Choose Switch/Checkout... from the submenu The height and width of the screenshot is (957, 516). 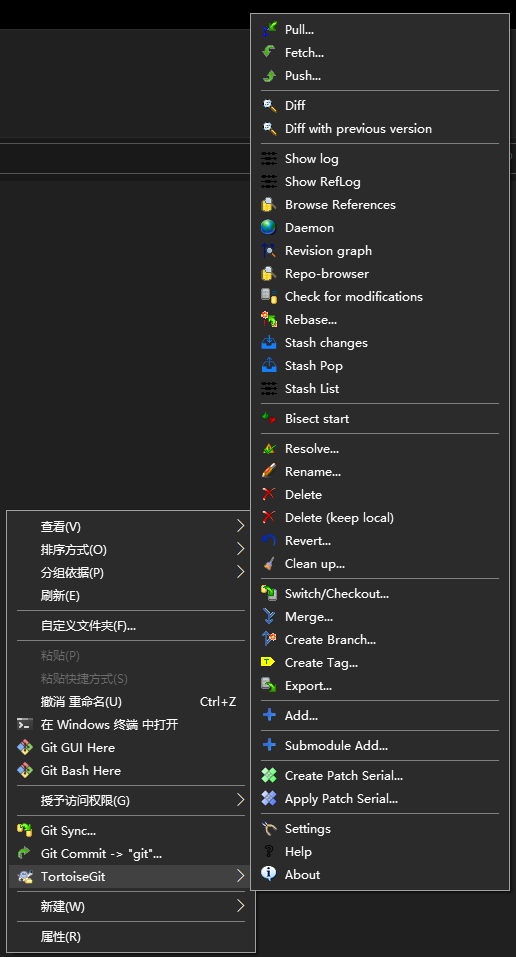(380, 593)
